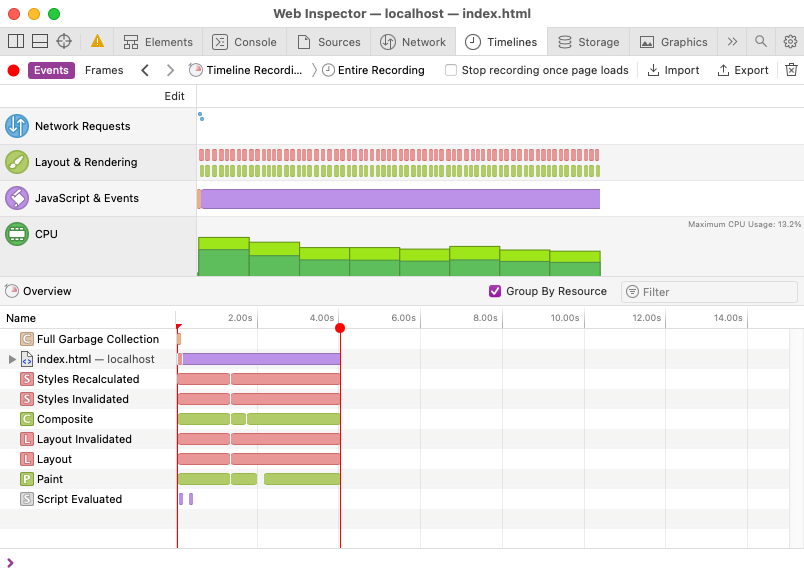804x578 pixels.
Task: Enable Stop recording once page loads
Action: (449, 70)
